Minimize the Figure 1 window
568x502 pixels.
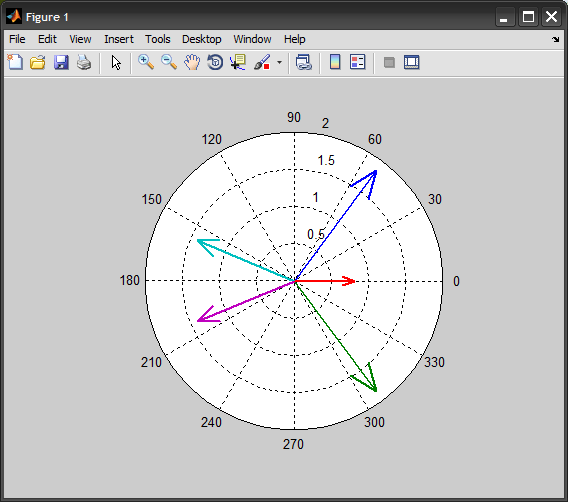pos(504,17)
